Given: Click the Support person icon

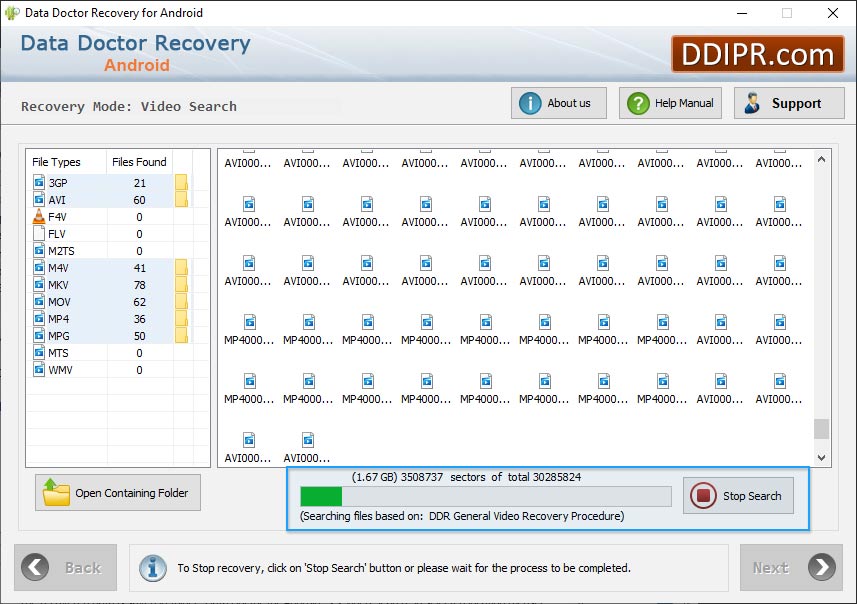Looking at the screenshot, I should click(x=752, y=103).
